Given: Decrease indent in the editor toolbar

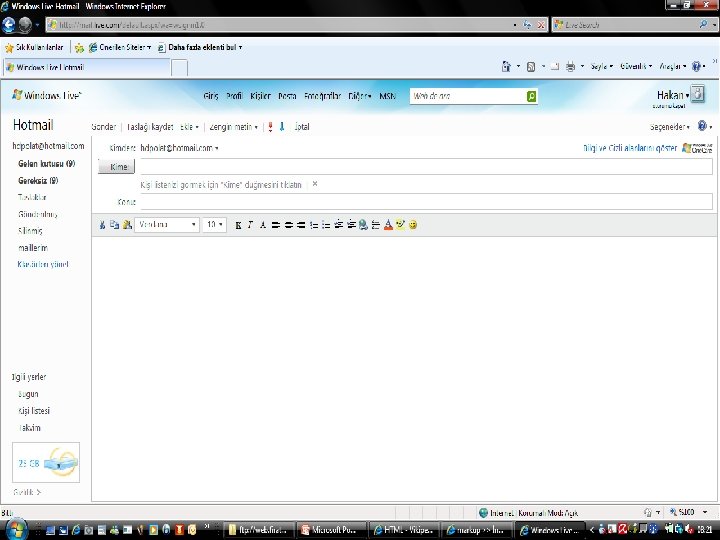Looking at the screenshot, I should tap(339, 225).
